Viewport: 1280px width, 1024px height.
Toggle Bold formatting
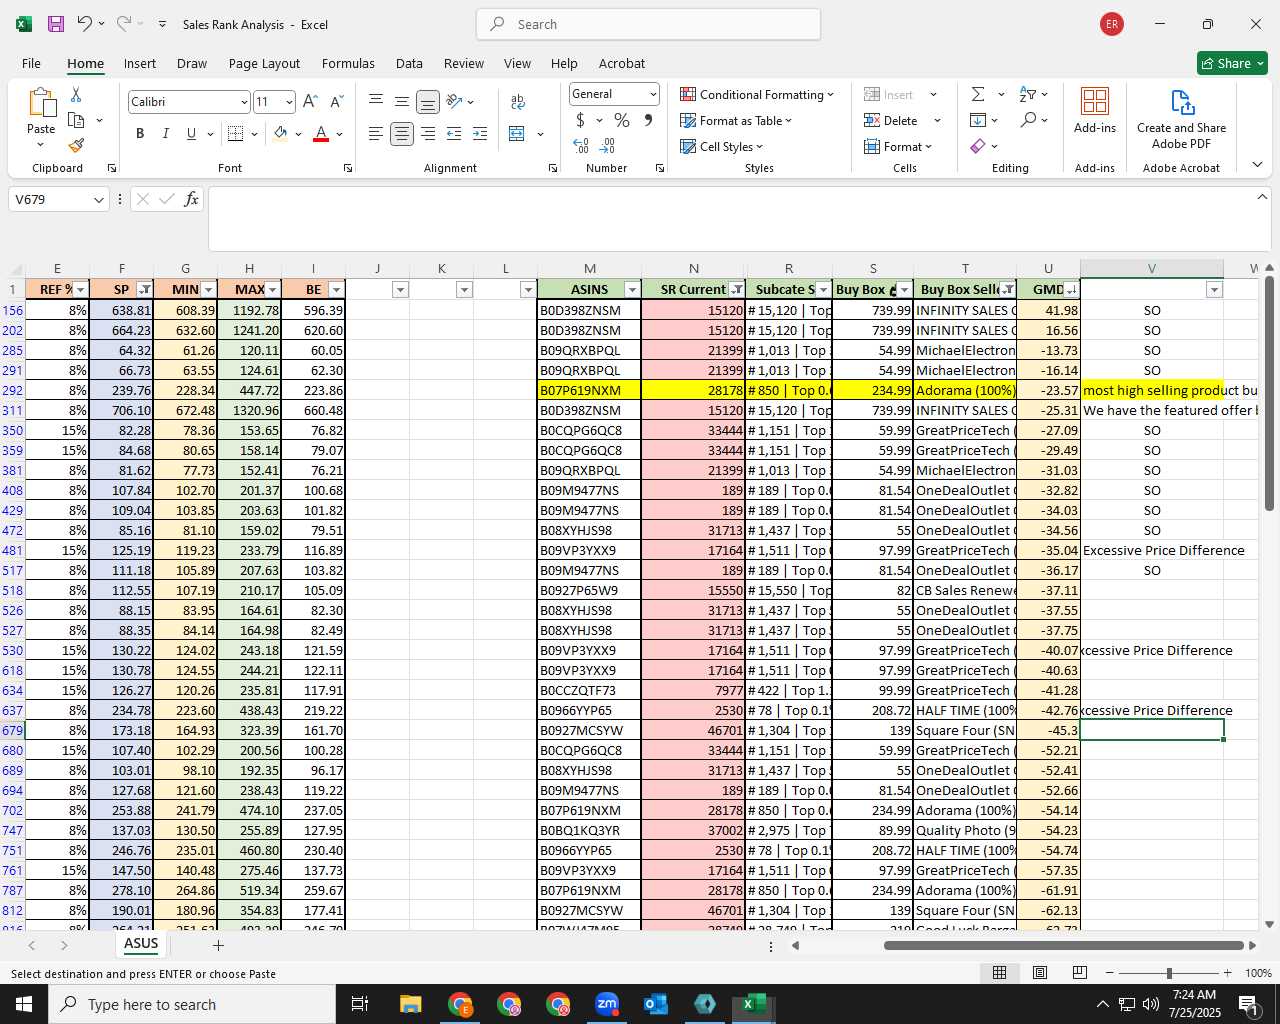[x=140, y=134]
